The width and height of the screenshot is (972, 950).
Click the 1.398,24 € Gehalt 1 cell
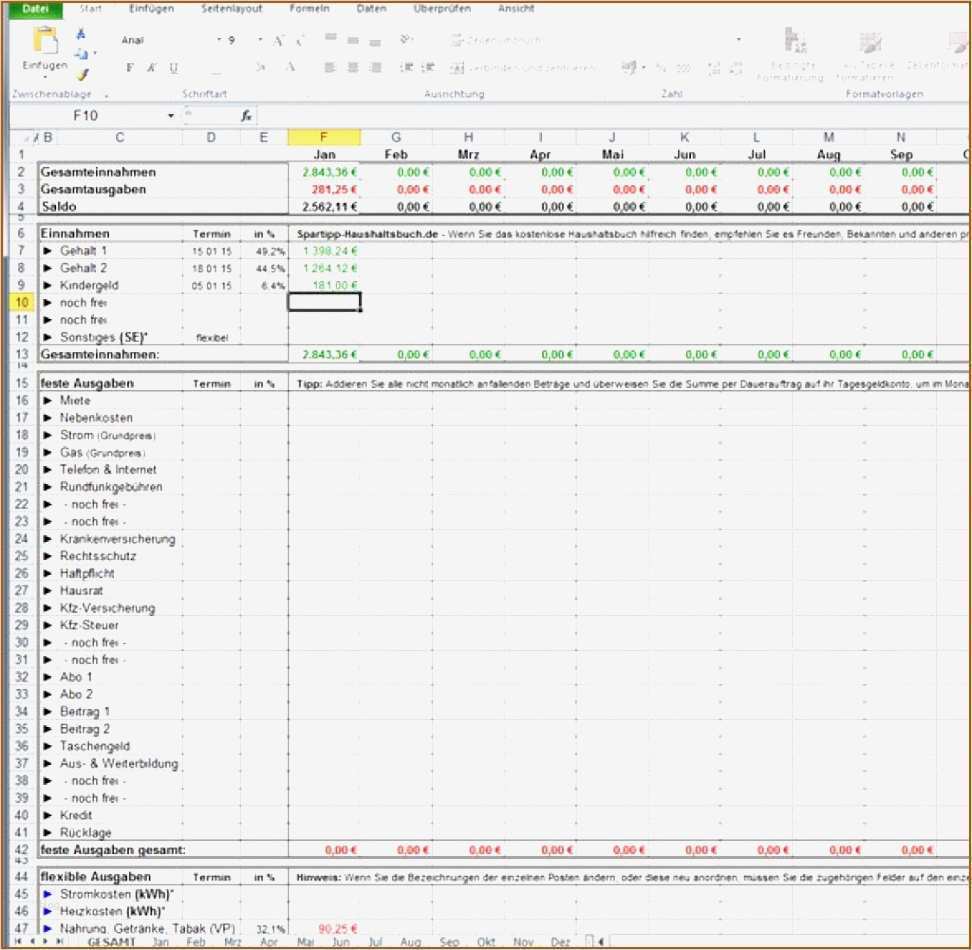click(x=324, y=251)
